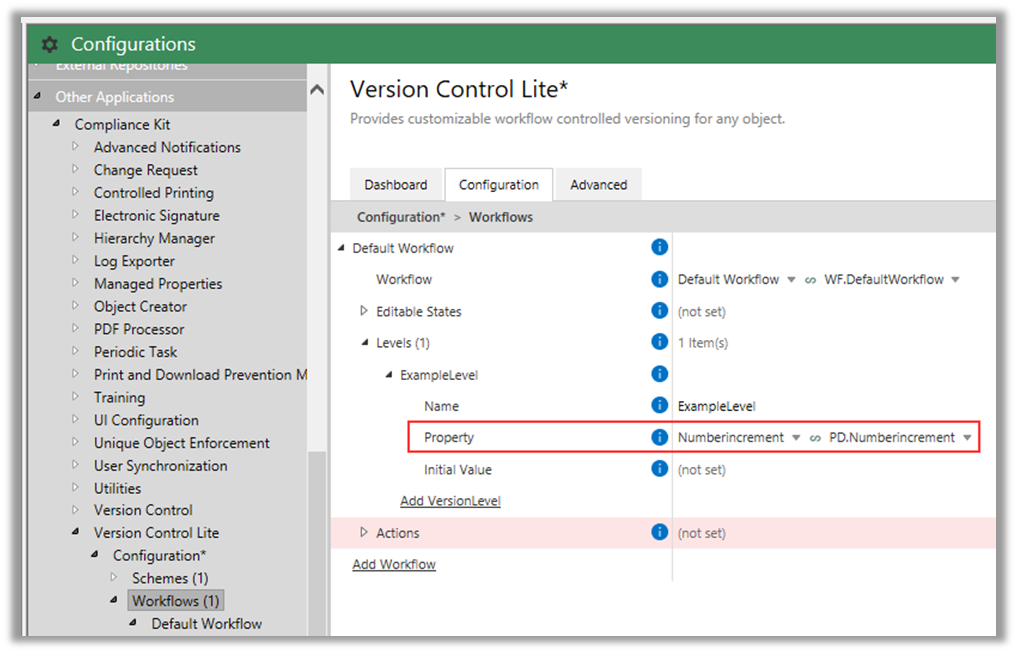Select Version Control in the tree
The width and height of the screenshot is (1017, 653).
(143, 510)
